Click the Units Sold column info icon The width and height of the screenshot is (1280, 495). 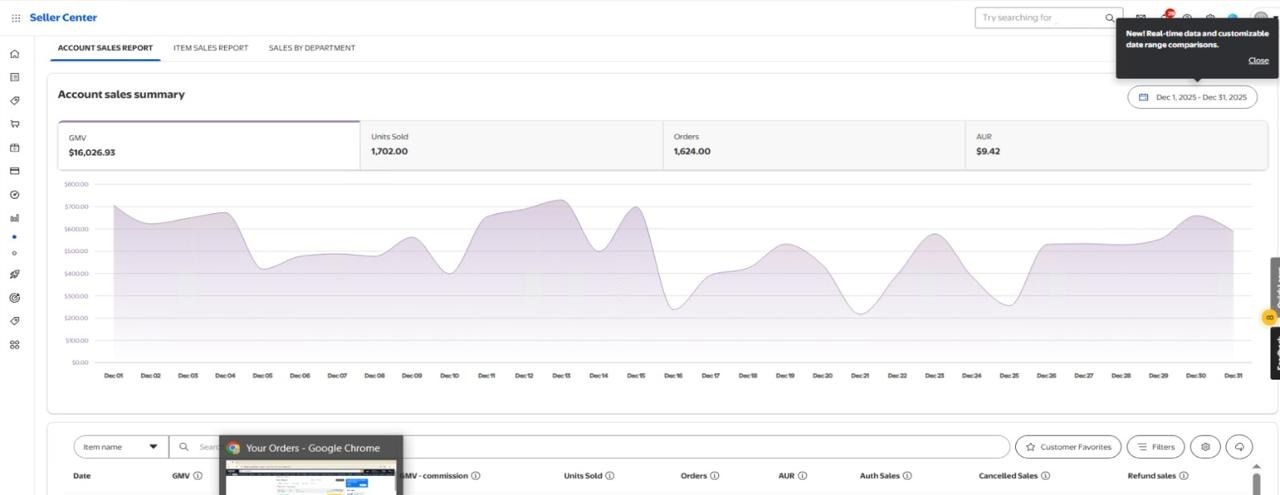(x=610, y=476)
